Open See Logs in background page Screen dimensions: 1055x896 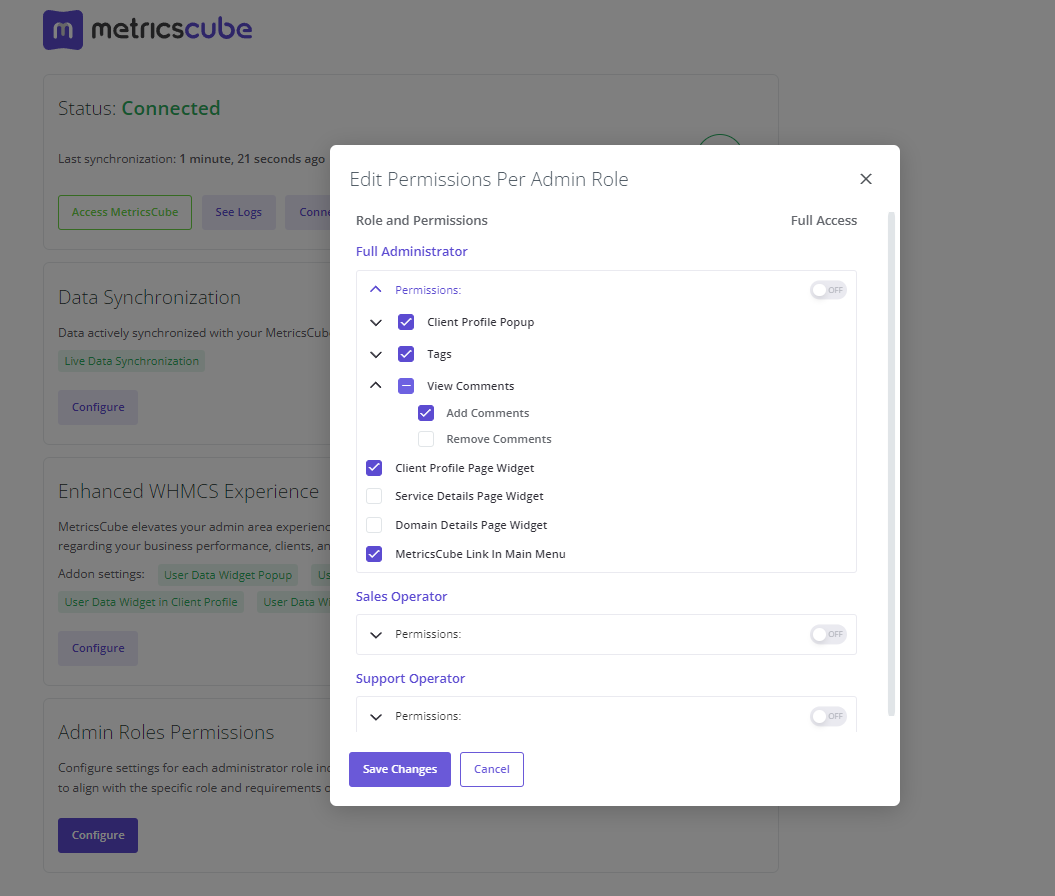[x=239, y=213]
